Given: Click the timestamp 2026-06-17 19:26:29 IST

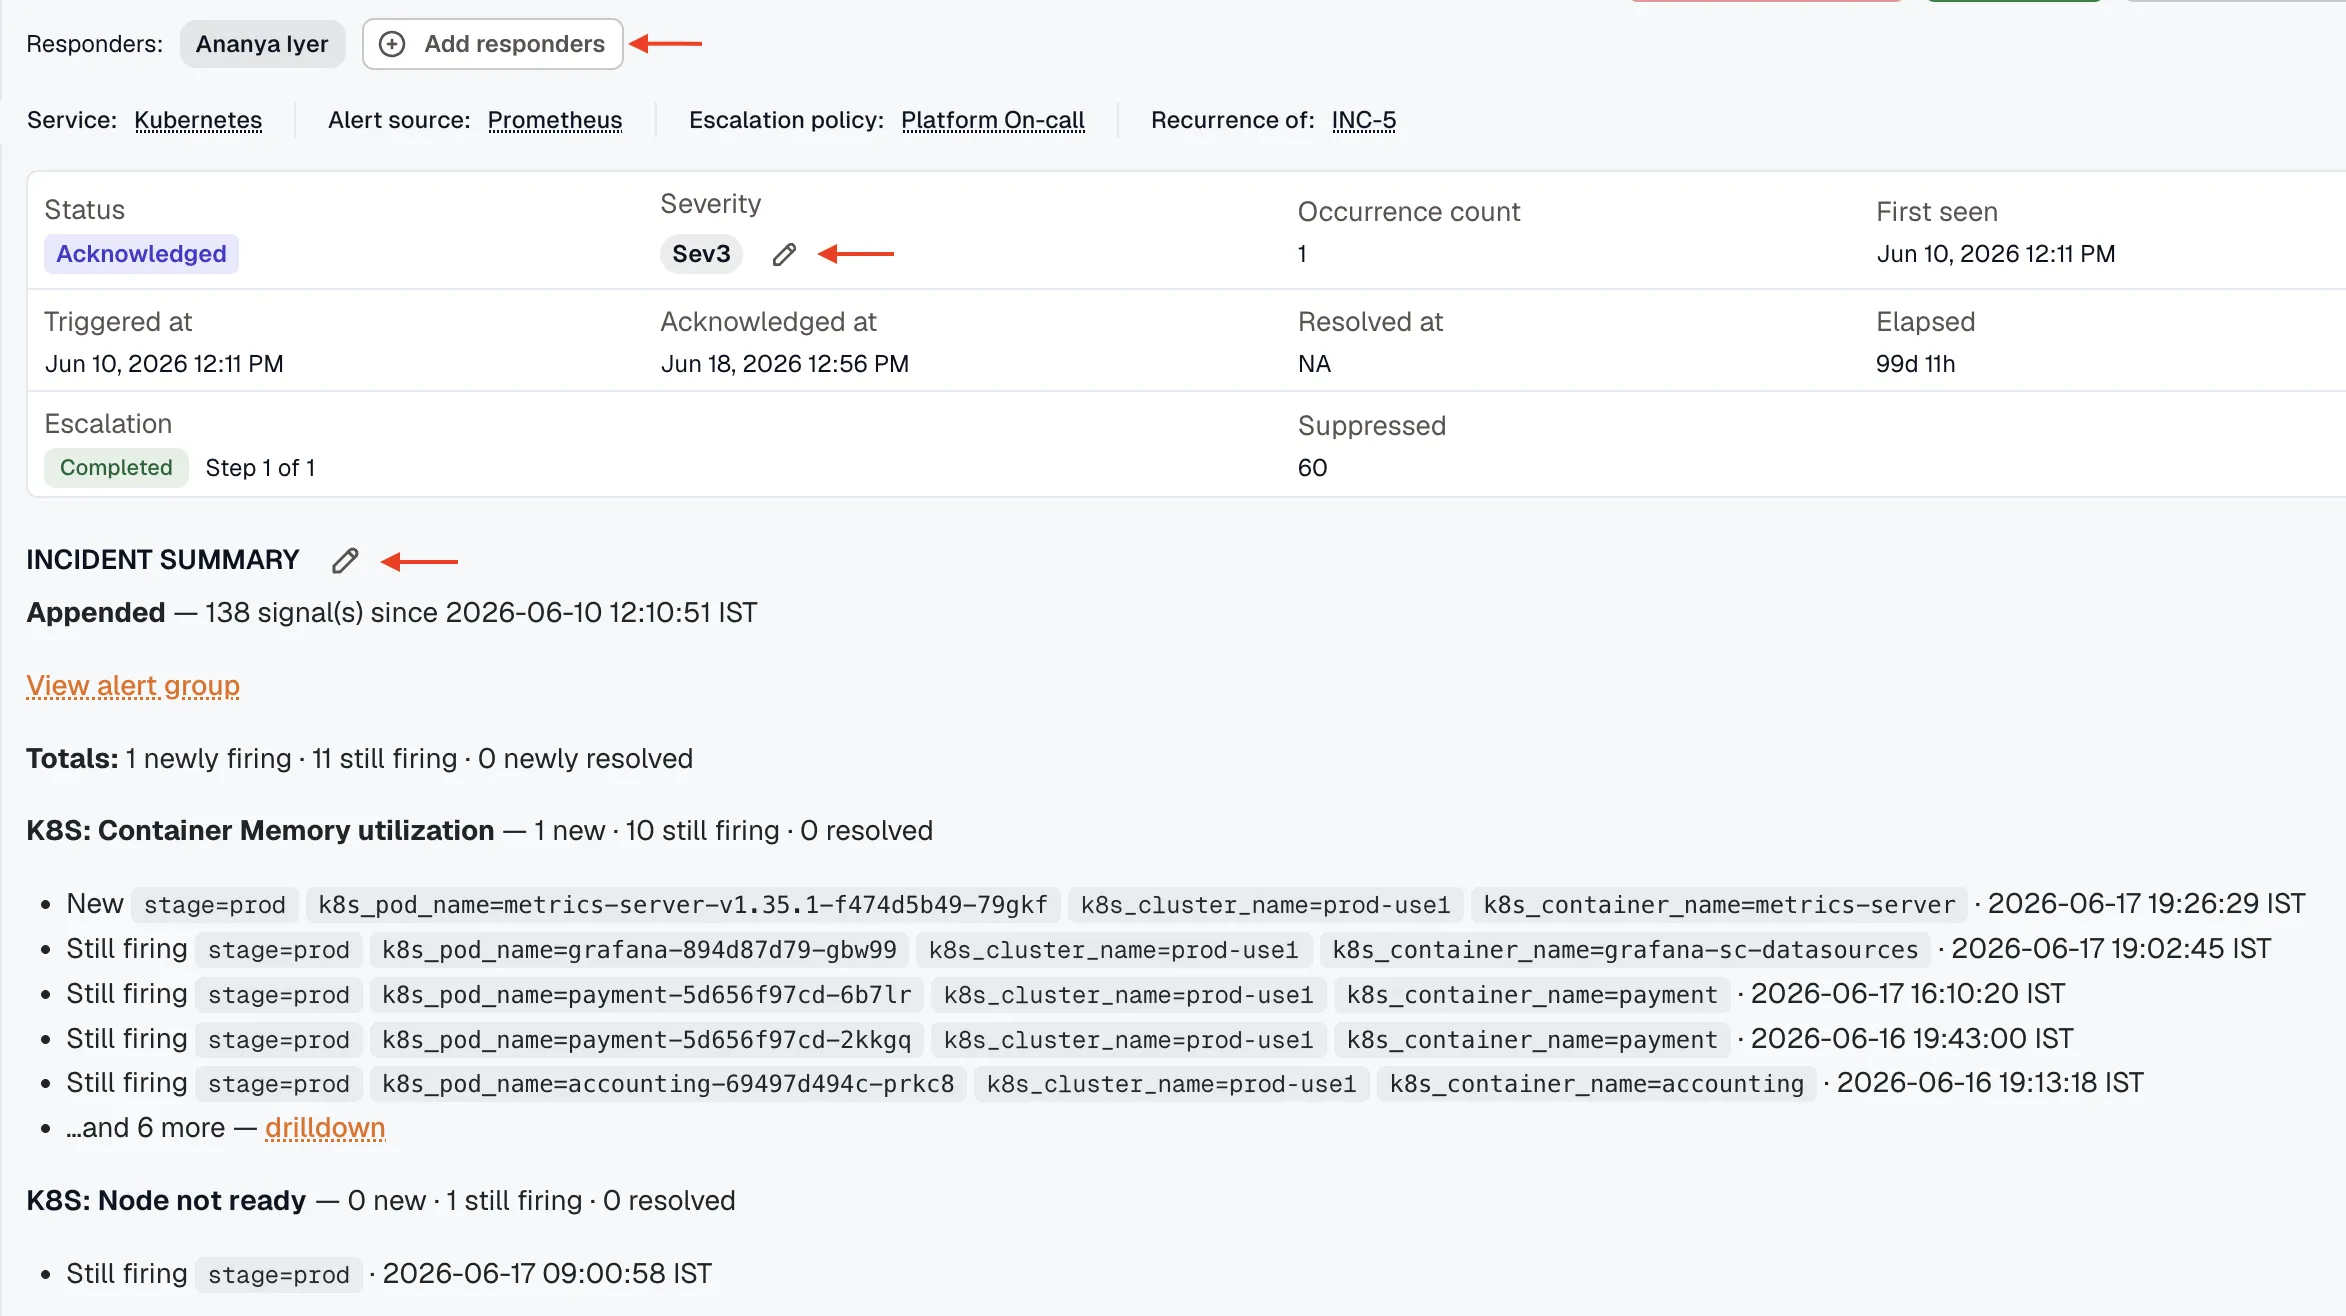Looking at the screenshot, I should click(2146, 904).
